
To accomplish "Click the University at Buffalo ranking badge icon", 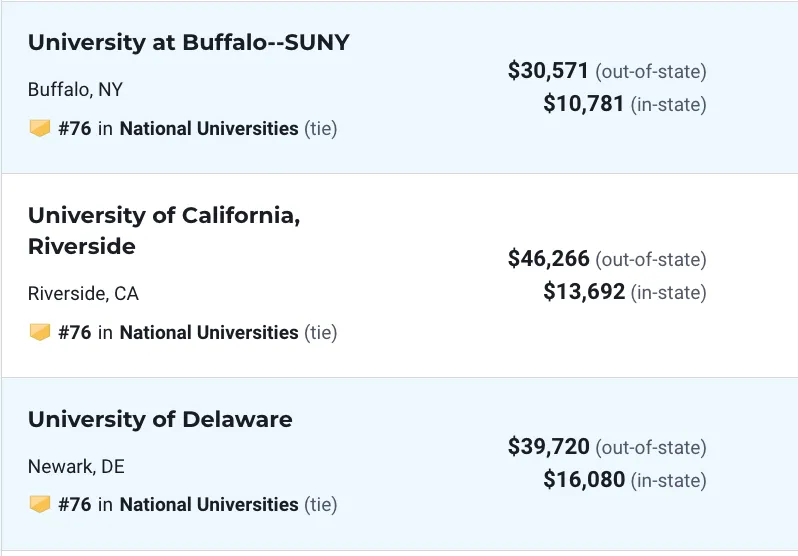I will pyautogui.click(x=40, y=128).
